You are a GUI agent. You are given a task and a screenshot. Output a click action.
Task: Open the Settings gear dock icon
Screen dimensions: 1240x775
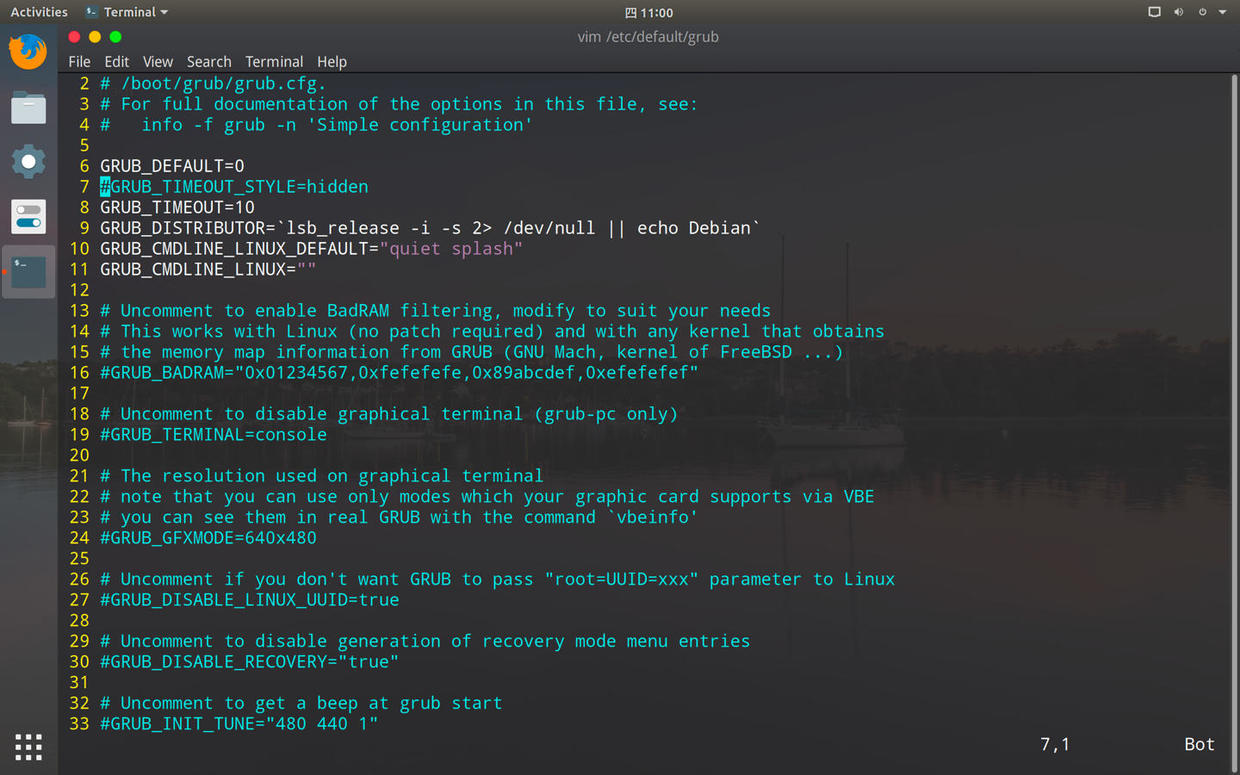pyautogui.click(x=28, y=161)
